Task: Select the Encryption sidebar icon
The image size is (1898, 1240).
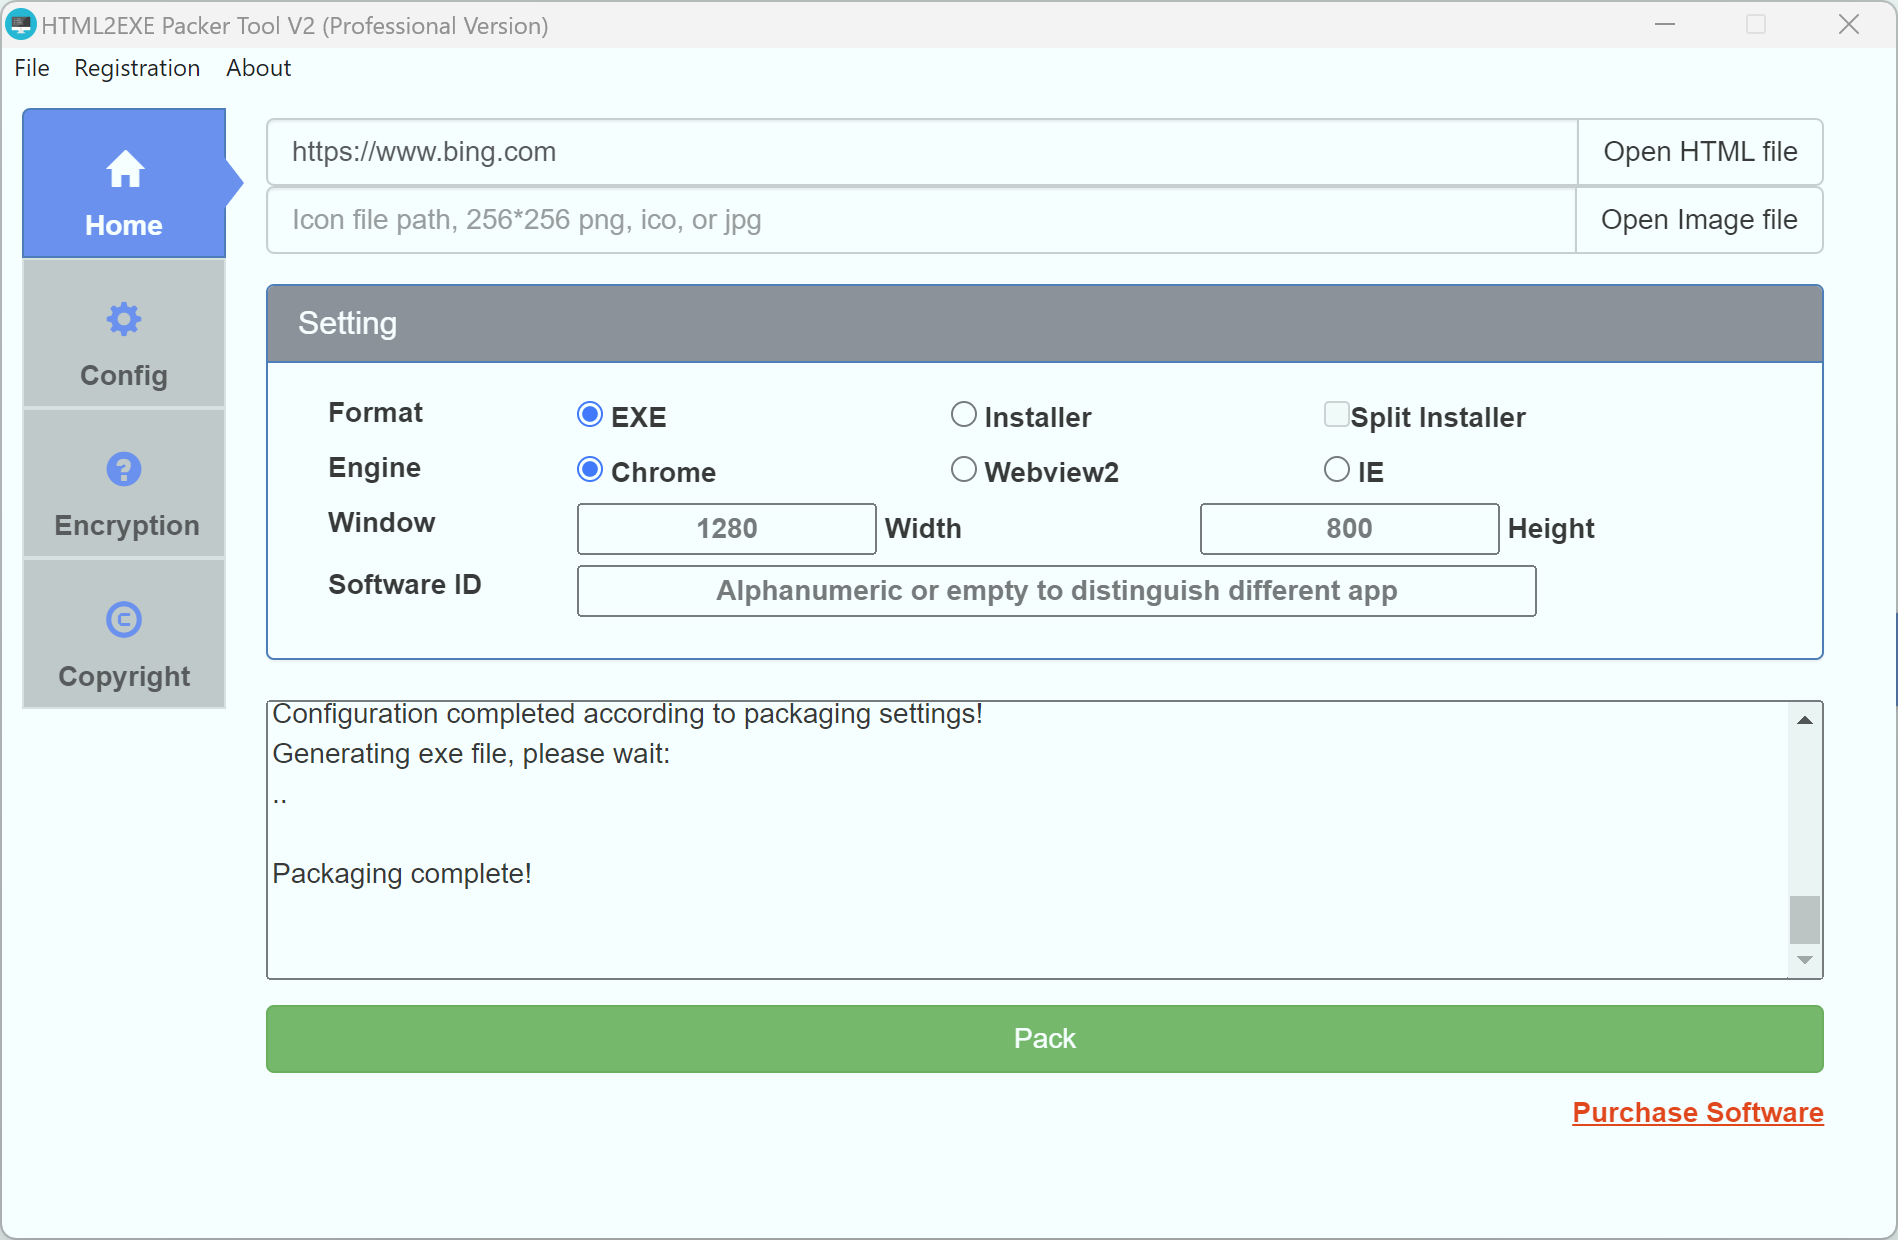Action: pyautogui.click(x=123, y=469)
